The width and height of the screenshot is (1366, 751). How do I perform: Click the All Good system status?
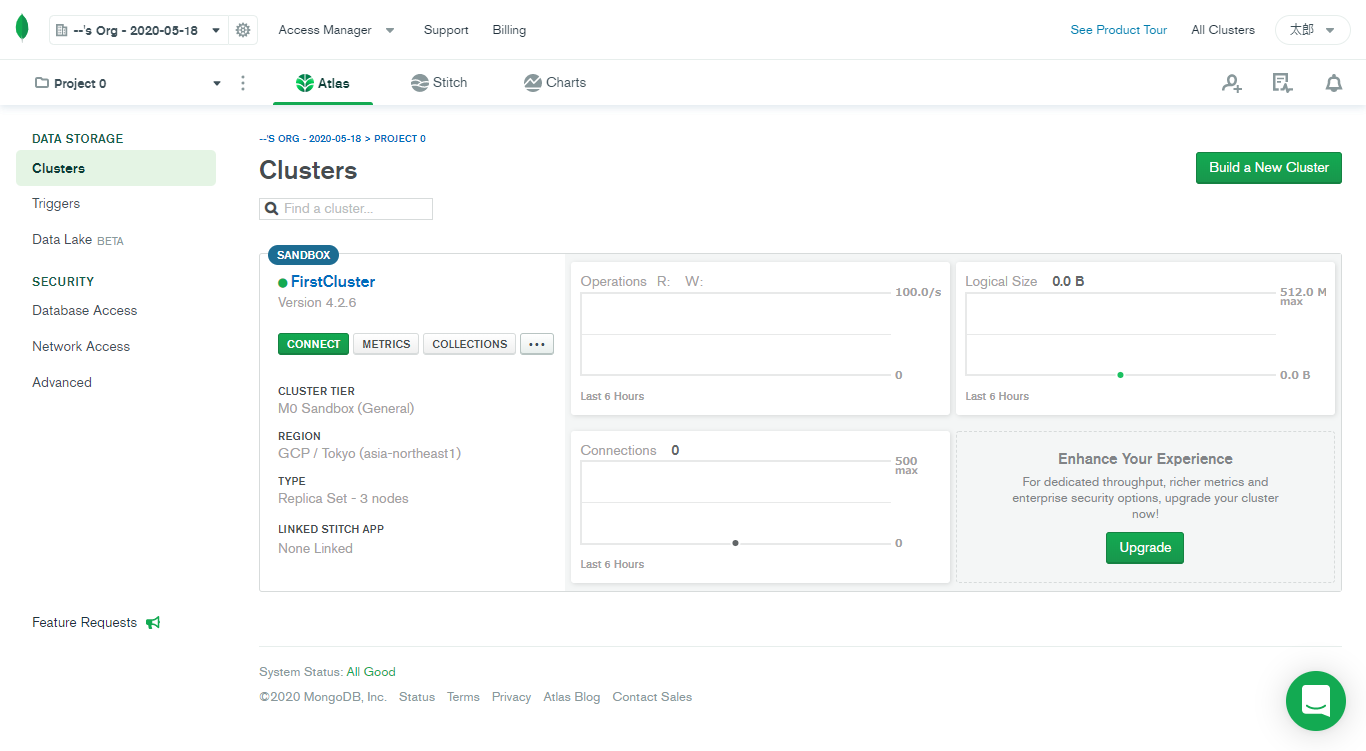(371, 672)
